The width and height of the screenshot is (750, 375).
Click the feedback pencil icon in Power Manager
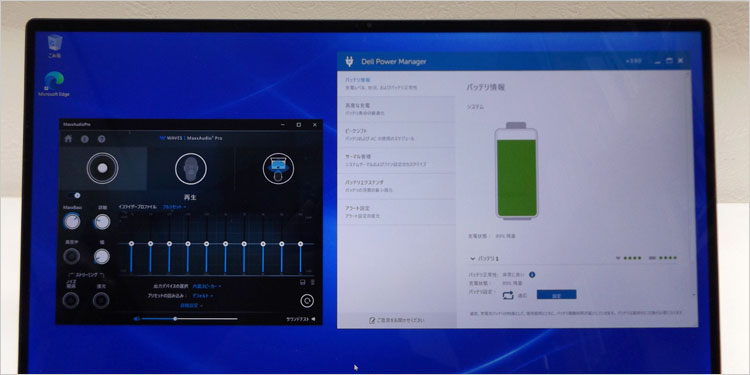[x=372, y=320]
